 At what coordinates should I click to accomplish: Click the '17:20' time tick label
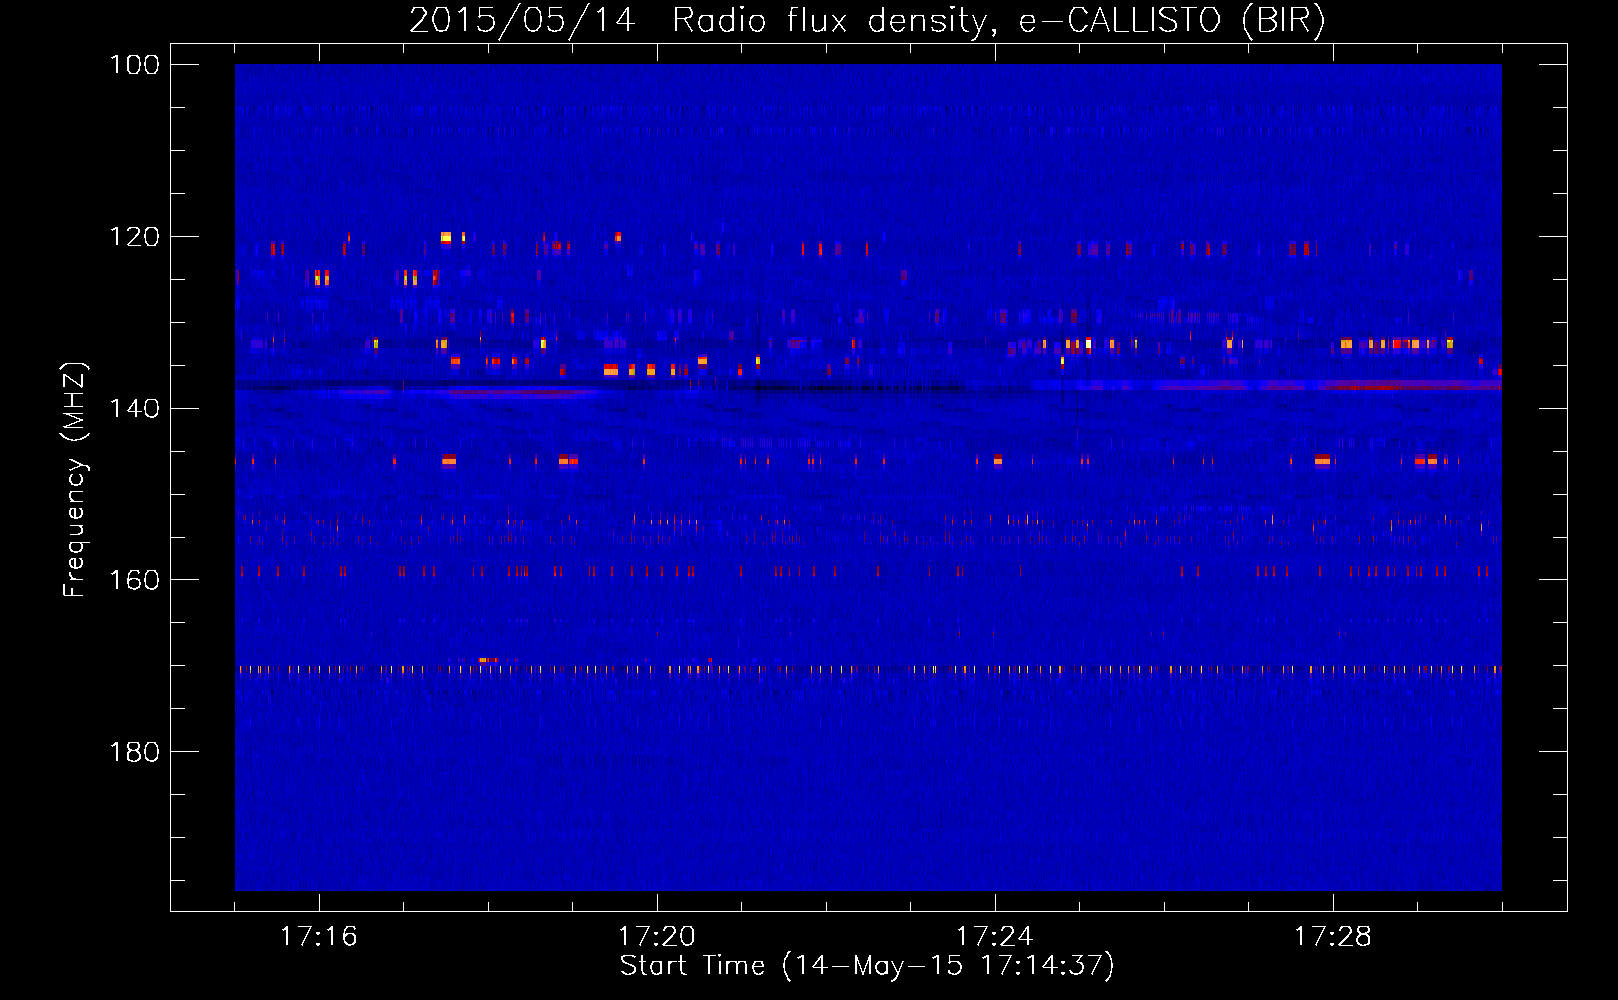click(x=657, y=936)
